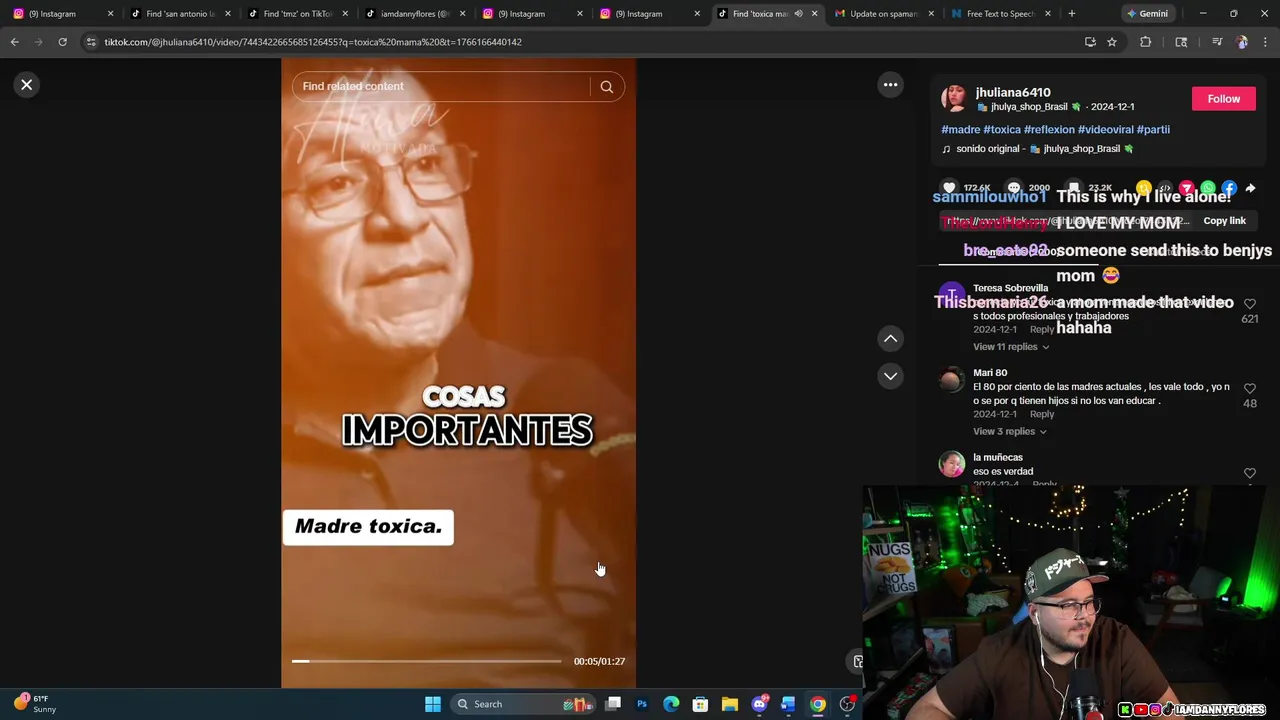
Task: Open jhuliana6410 profile avatar
Action: 955,98
